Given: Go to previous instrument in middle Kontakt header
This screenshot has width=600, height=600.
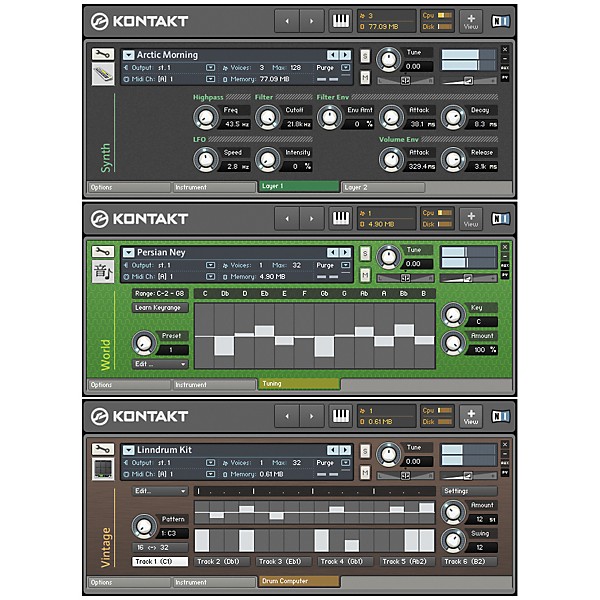Looking at the screenshot, I should click(287, 218).
